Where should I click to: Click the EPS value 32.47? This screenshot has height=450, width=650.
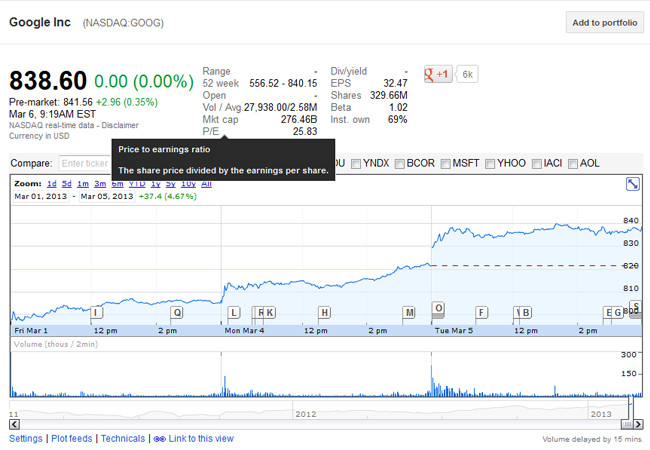tap(395, 83)
